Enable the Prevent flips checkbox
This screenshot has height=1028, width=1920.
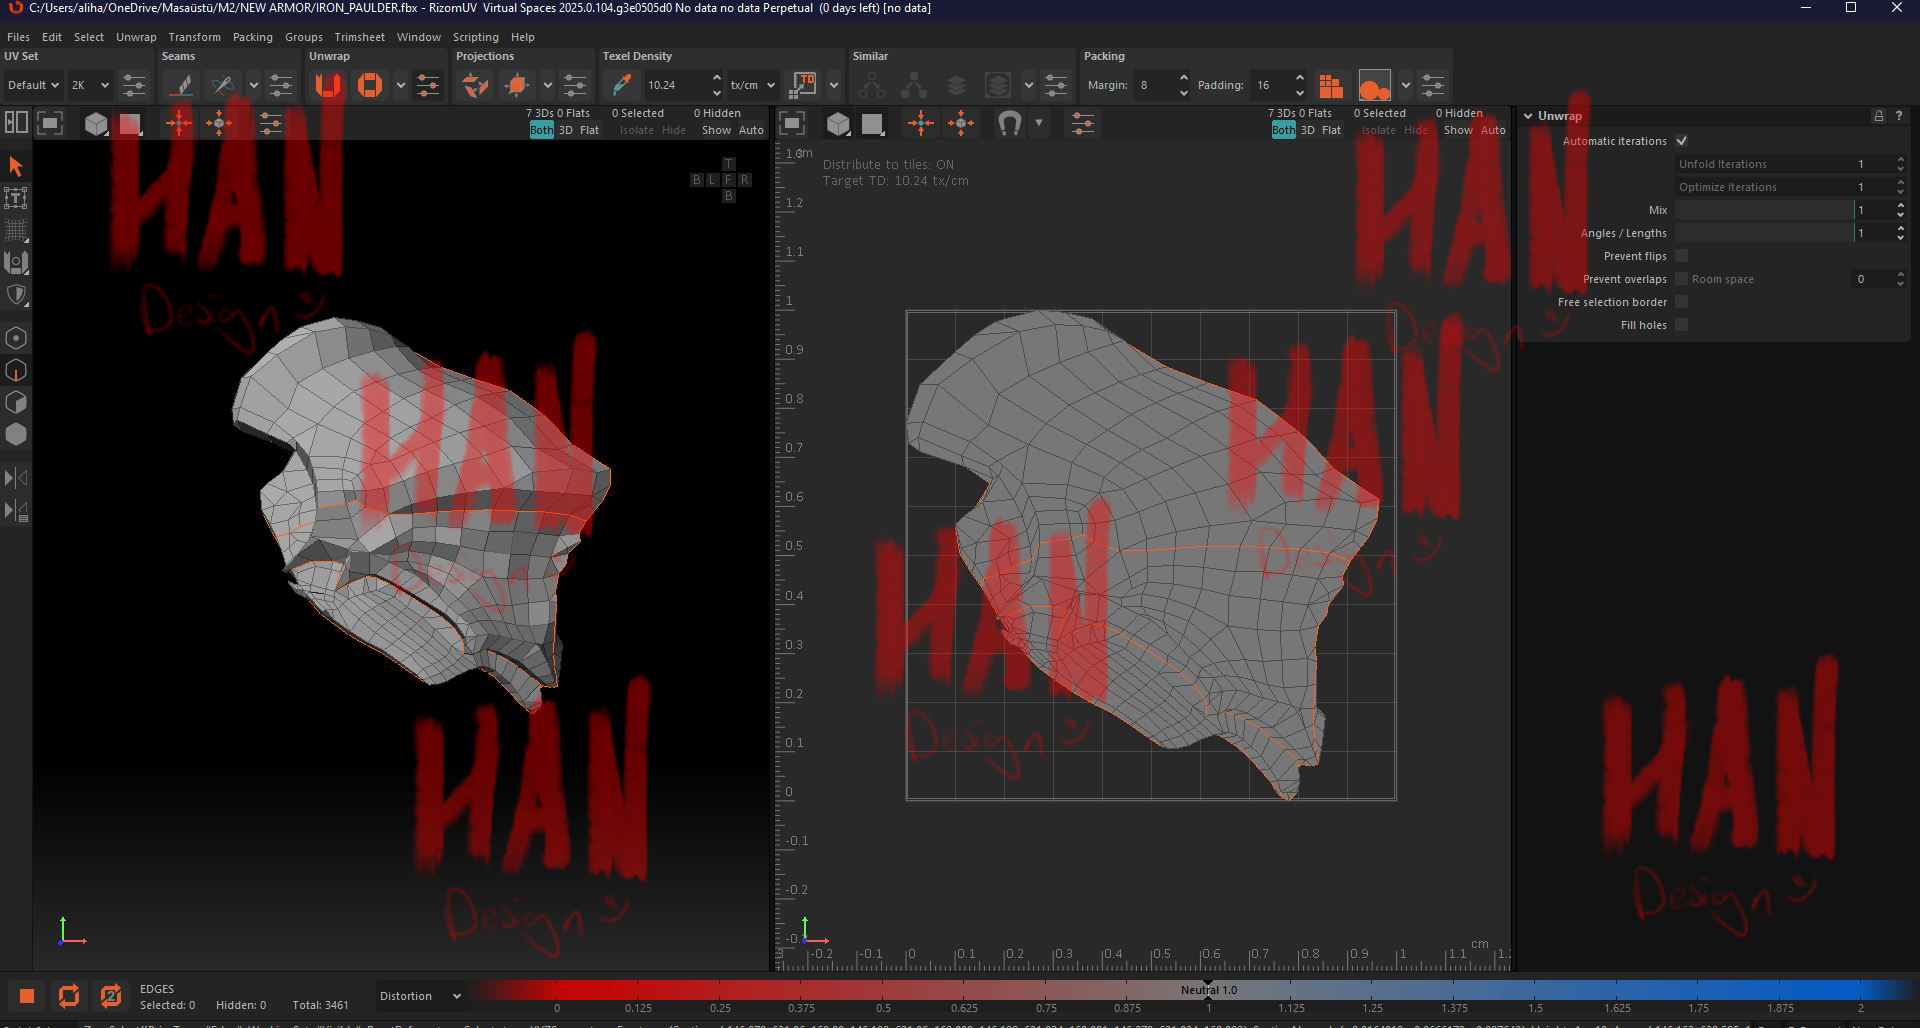click(x=1682, y=256)
